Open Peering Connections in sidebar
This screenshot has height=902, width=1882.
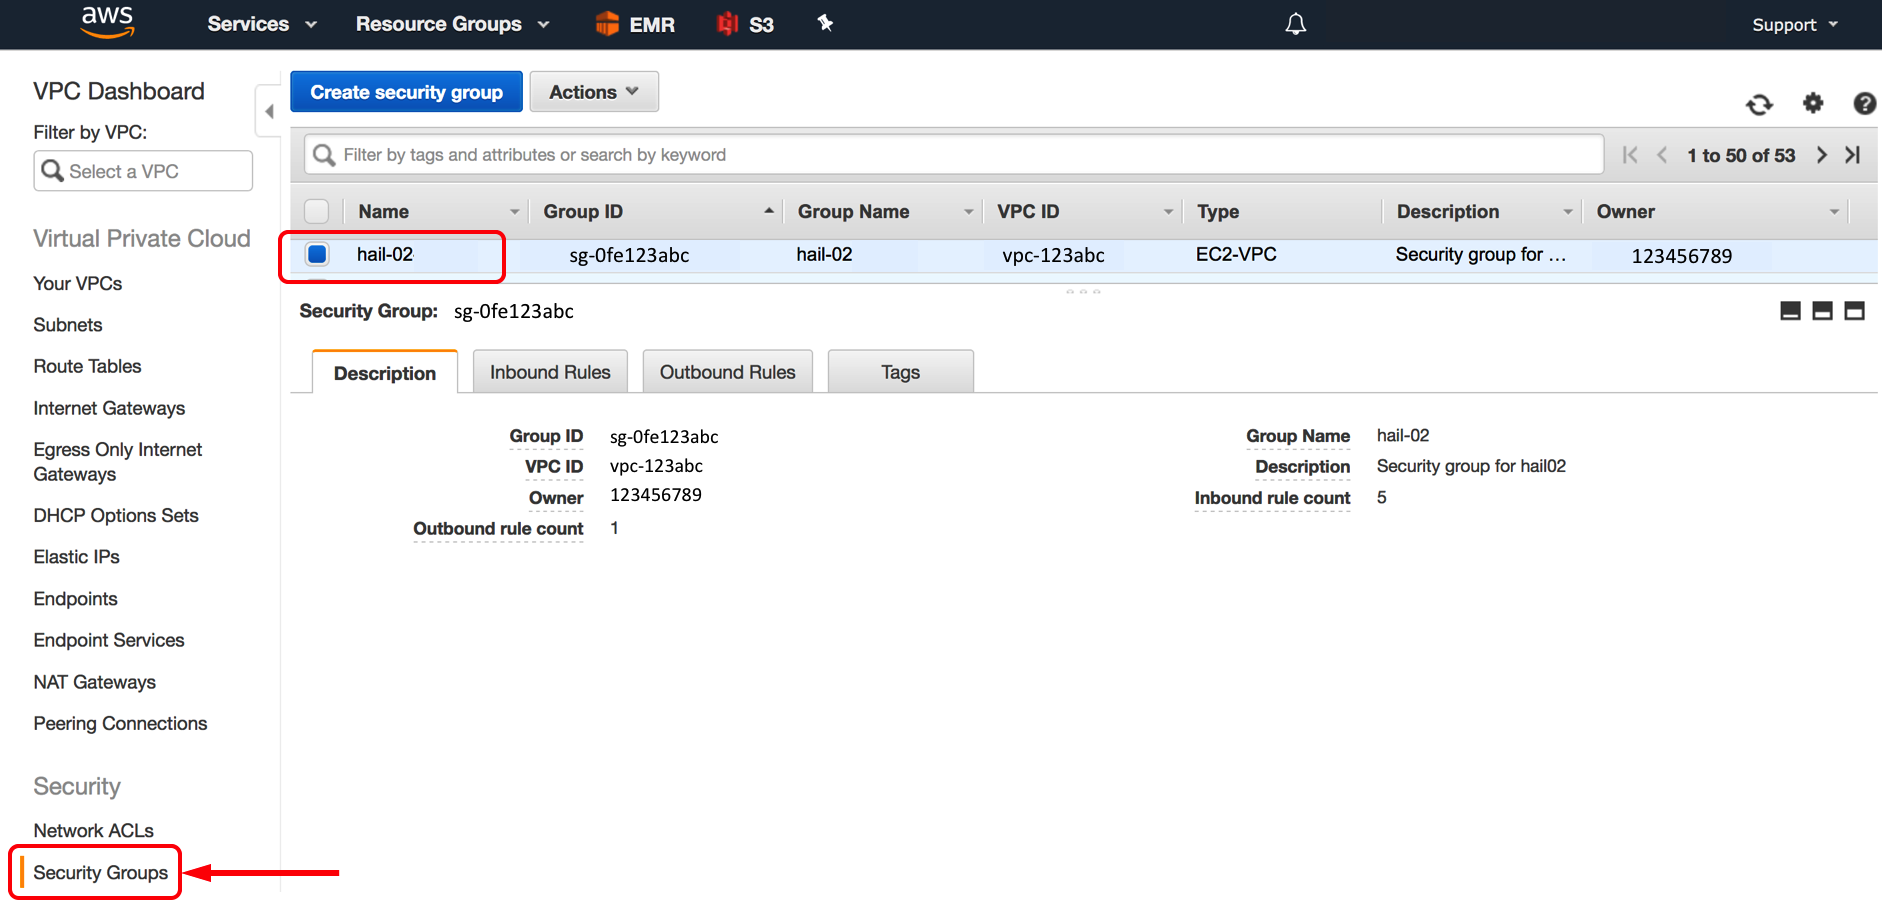(121, 723)
